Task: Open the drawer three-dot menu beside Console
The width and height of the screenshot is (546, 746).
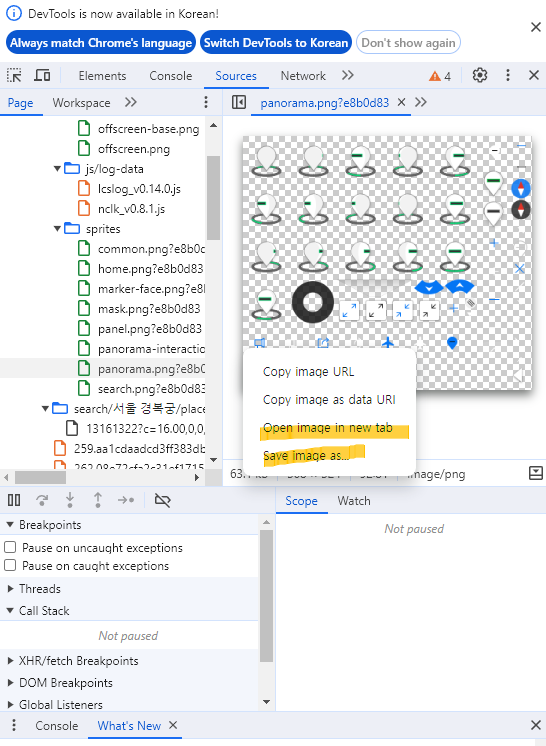Action: coord(14,725)
